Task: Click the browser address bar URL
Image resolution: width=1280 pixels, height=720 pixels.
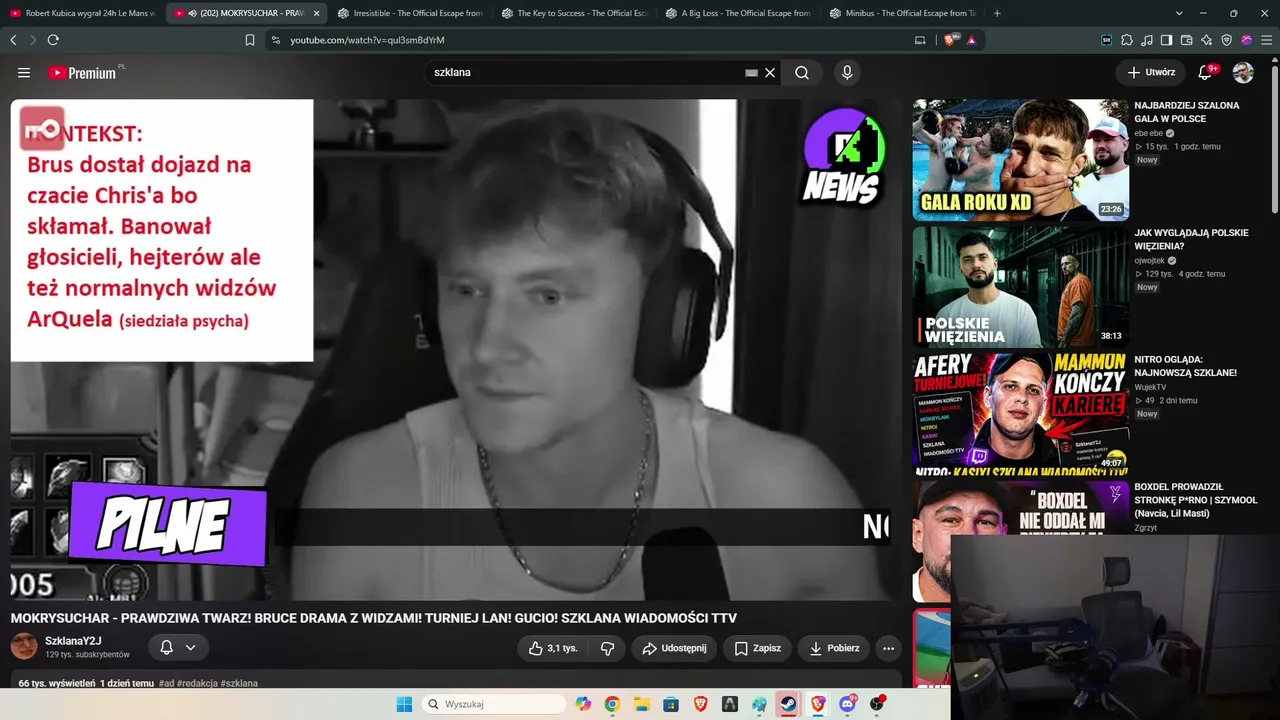Action: pyautogui.click(x=367, y=40)
